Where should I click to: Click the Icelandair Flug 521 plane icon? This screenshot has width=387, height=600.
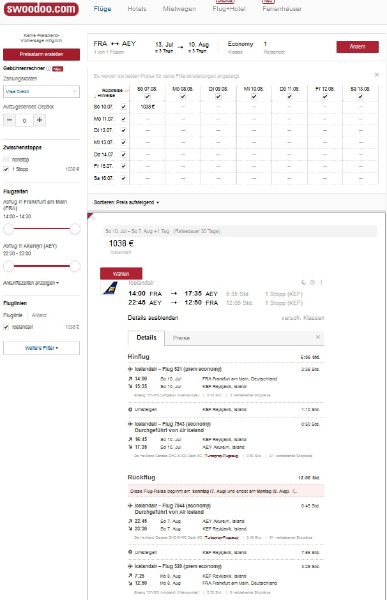[130, 369]
